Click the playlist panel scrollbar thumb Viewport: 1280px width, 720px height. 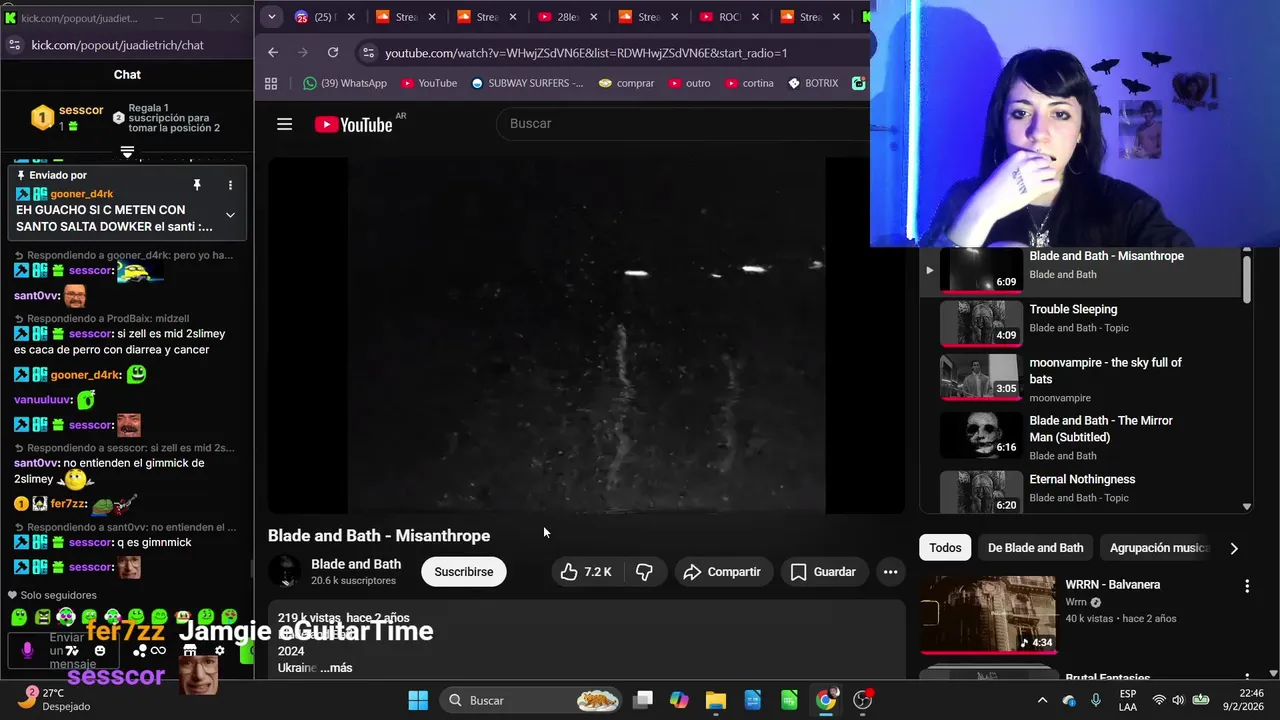tap(1247, 277)
